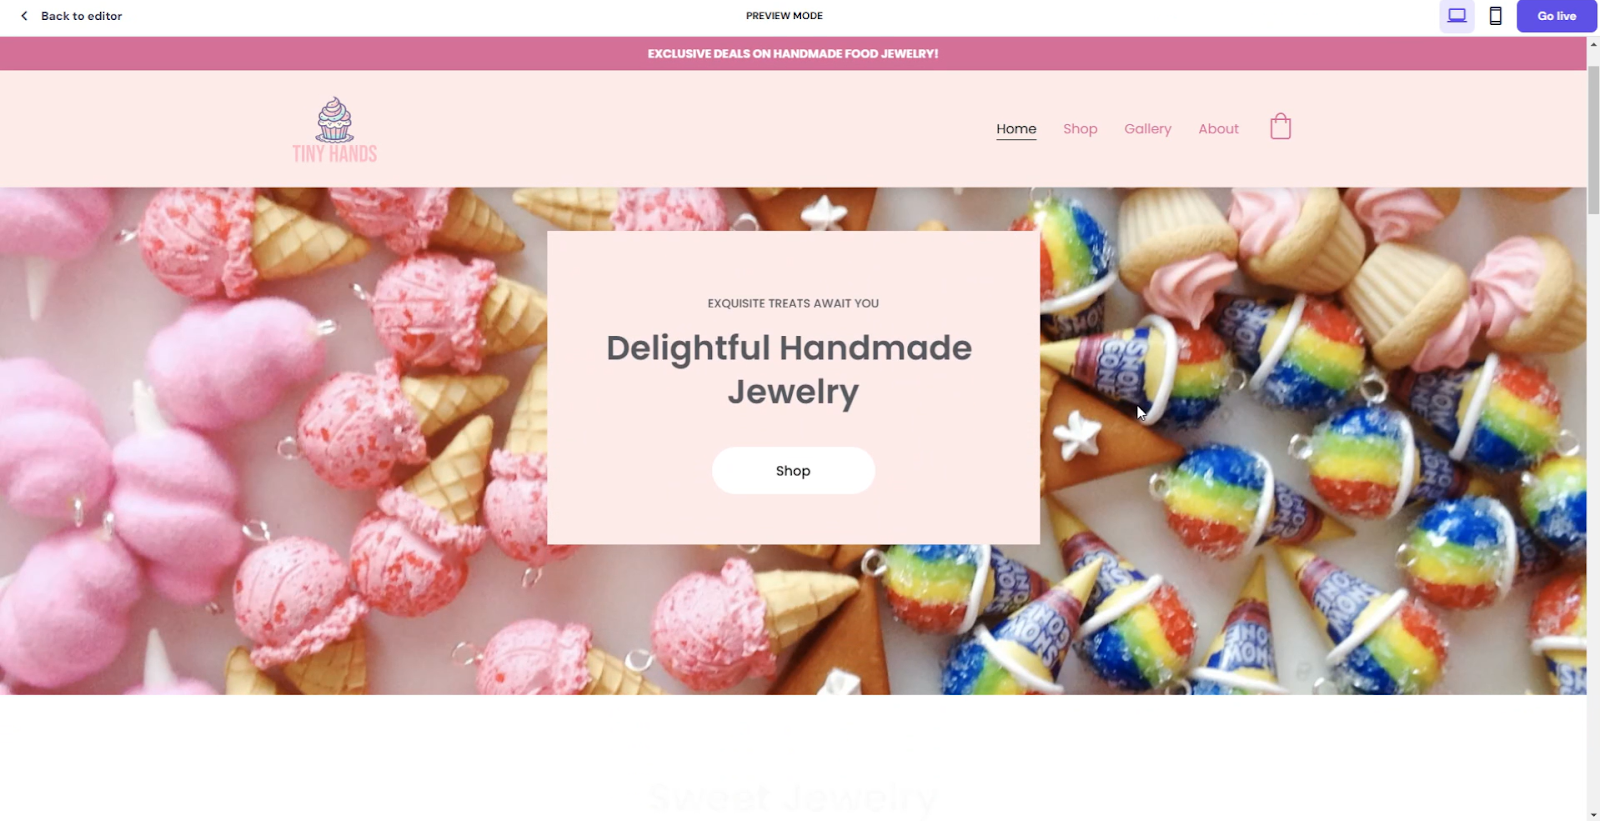Click the Exquisite Treats Await You text

click(x=793, y=303)
